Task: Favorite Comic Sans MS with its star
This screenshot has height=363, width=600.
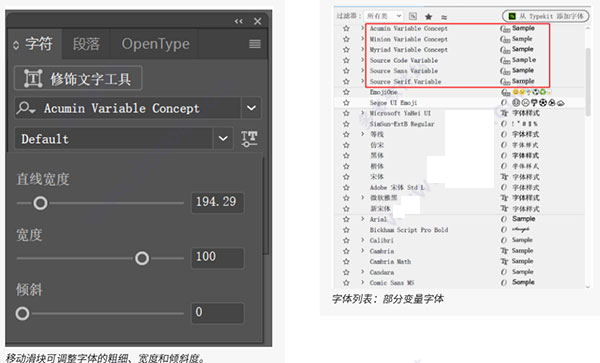Action: pos(346,283)
